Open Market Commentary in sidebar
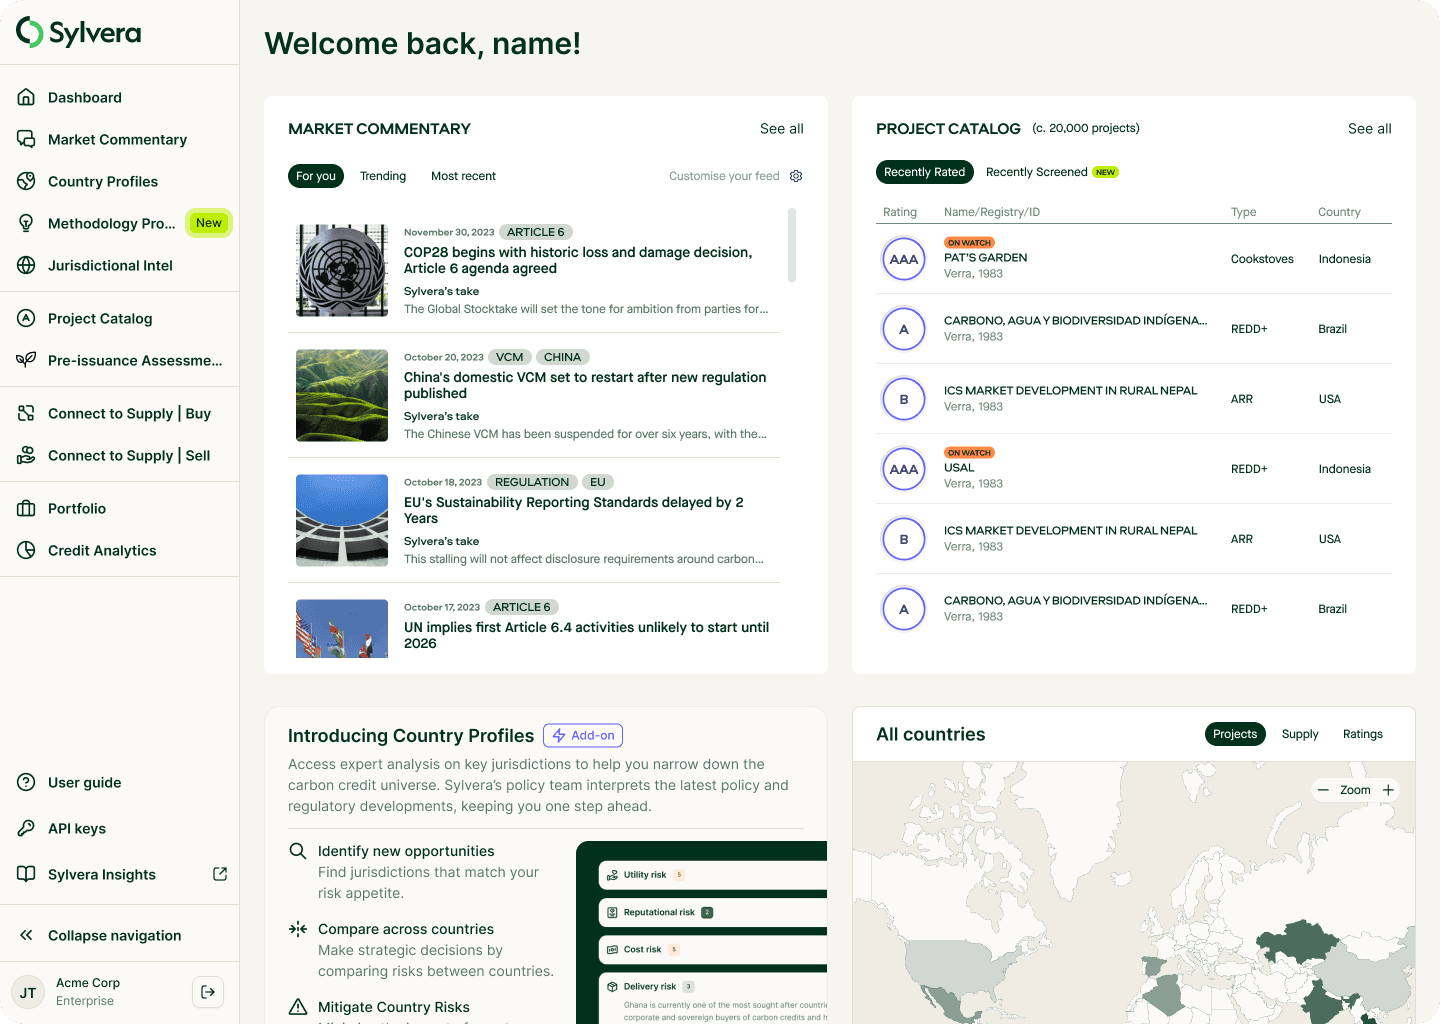 [x=119, y=139]
